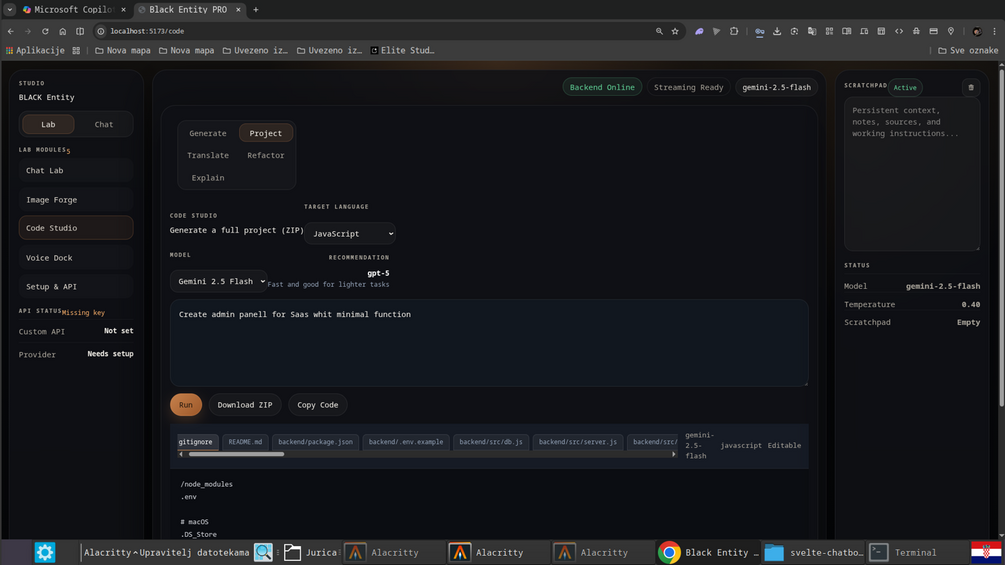Select the Translate code mode
The width and height of the screenshot is (1005, 565).
tap(208, 155)
